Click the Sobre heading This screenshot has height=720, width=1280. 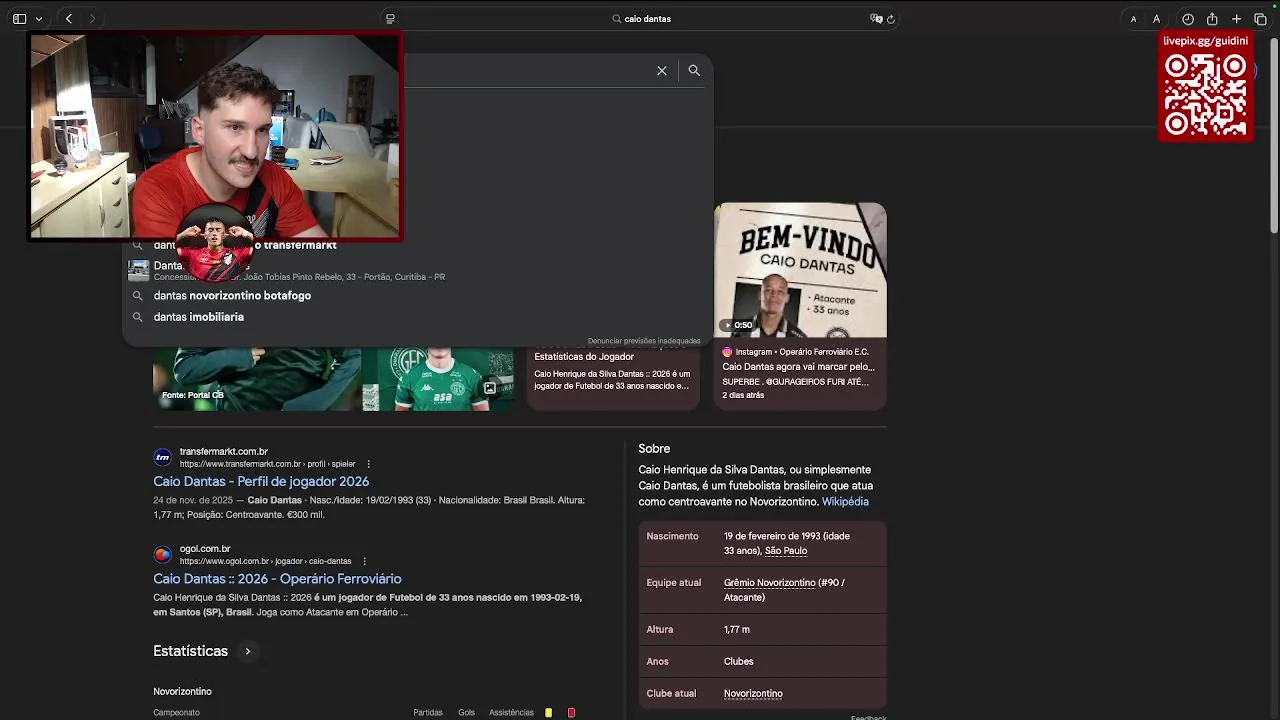654,449
